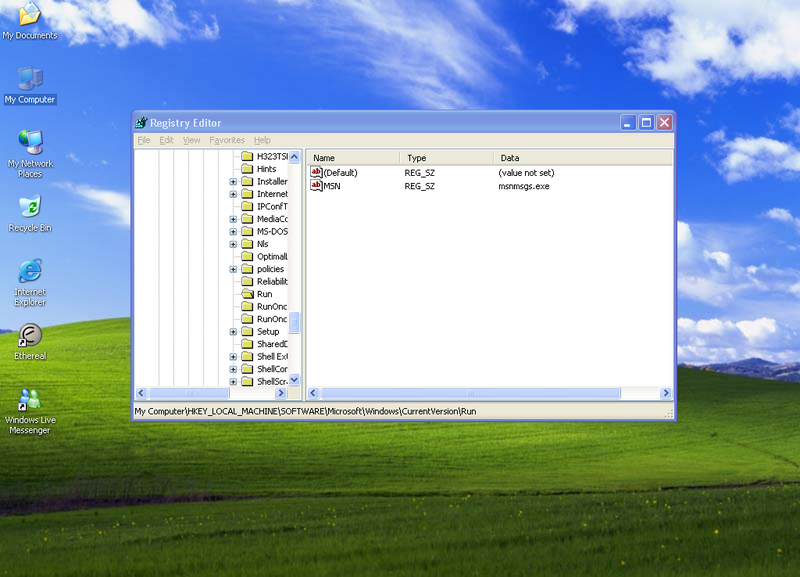This screenshot has width=800, height=577.
Task: Open the Edit menu
Action: 166,140
